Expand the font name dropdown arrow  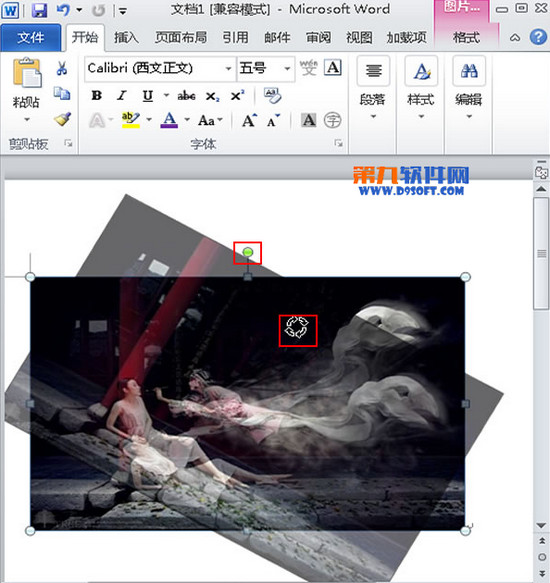point(229,68)
